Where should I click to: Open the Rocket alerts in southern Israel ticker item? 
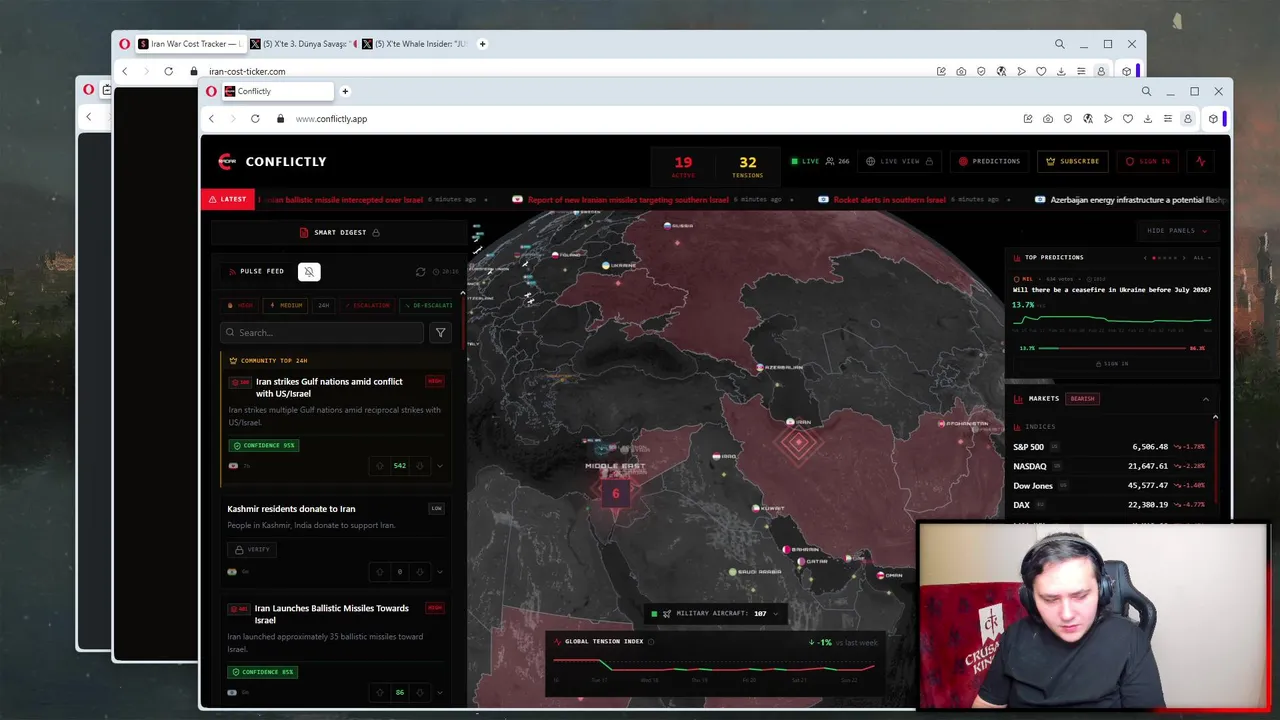click(889, 200)
